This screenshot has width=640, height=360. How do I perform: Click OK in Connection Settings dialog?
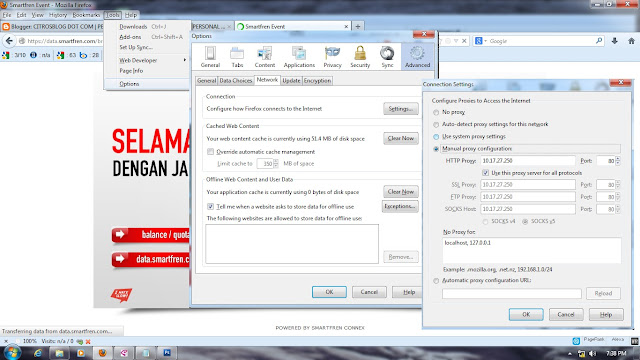526,315
